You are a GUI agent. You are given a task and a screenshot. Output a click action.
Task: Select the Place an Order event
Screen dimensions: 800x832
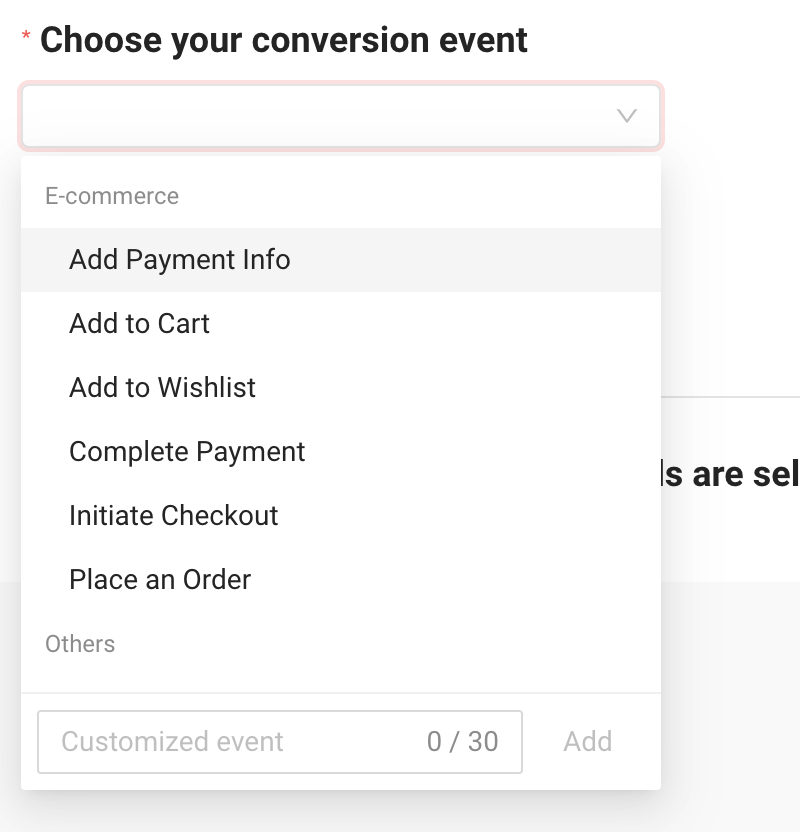pyautogui.click(x=160, y=580)
